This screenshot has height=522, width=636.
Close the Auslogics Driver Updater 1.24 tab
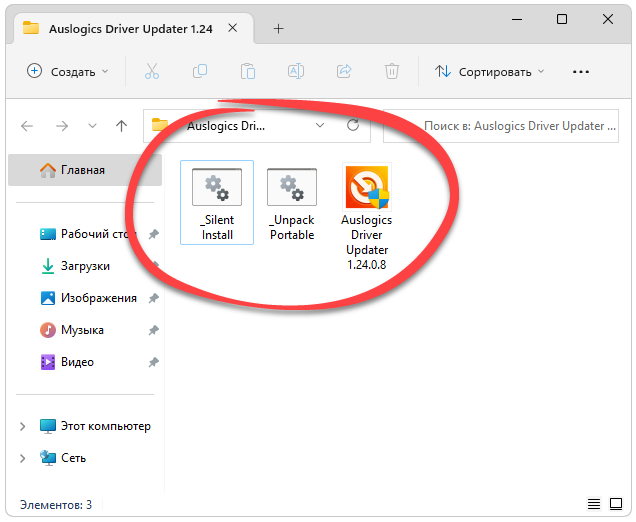(232, 28)
